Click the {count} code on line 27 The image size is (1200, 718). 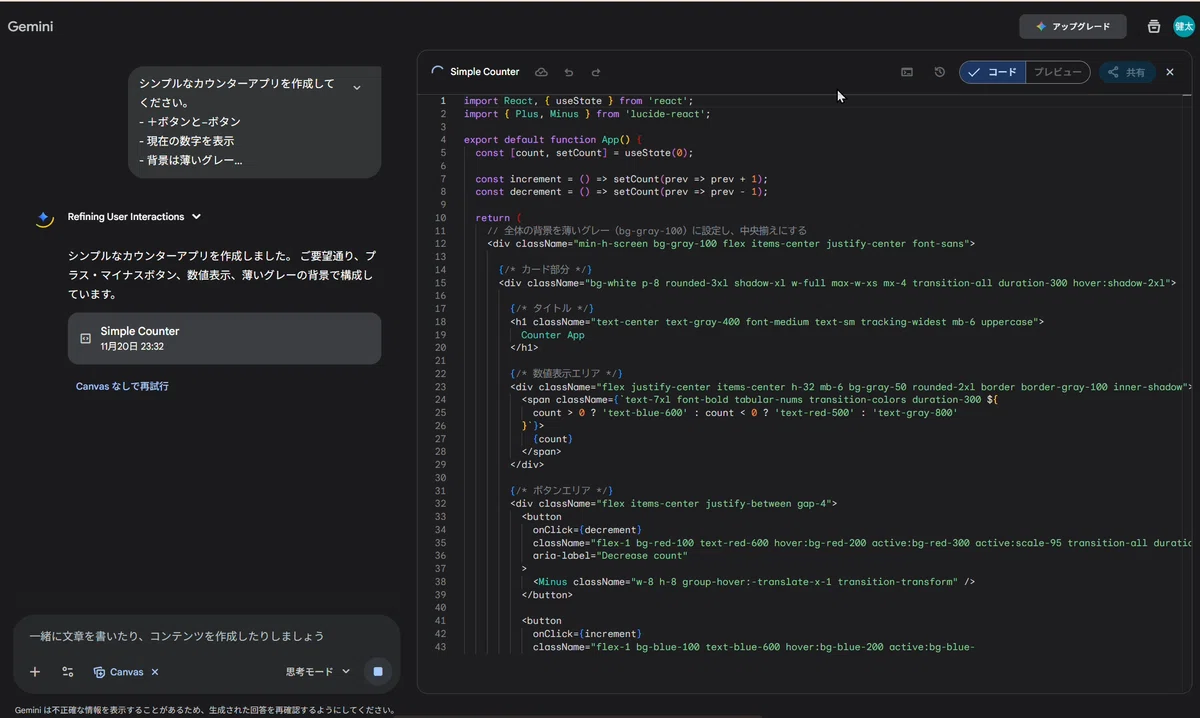pos(553,439)
